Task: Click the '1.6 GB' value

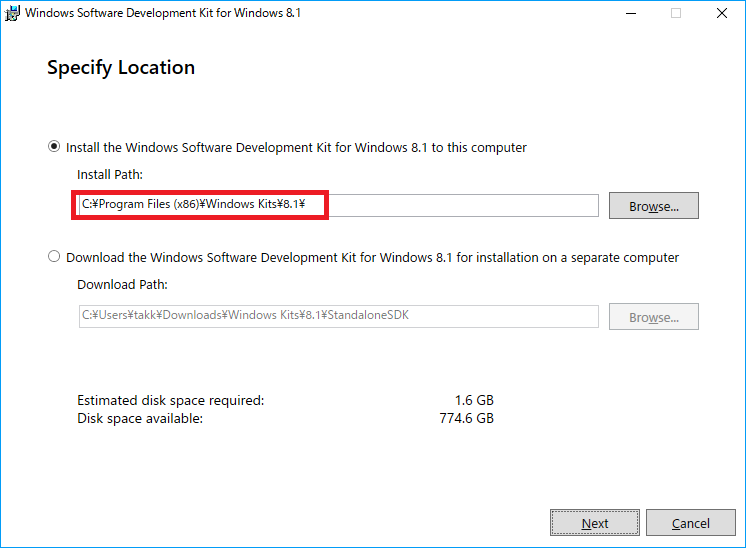Action: [x=474, y=401]
